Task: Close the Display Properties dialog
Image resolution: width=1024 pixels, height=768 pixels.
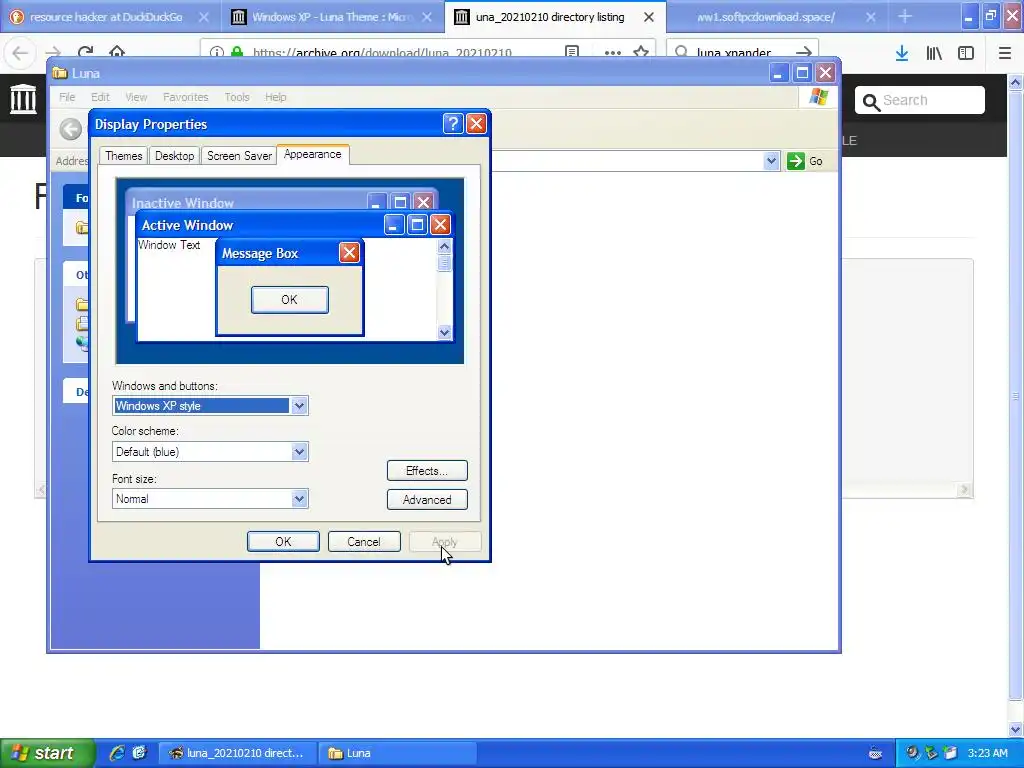Action: click(x=476, y=123)
